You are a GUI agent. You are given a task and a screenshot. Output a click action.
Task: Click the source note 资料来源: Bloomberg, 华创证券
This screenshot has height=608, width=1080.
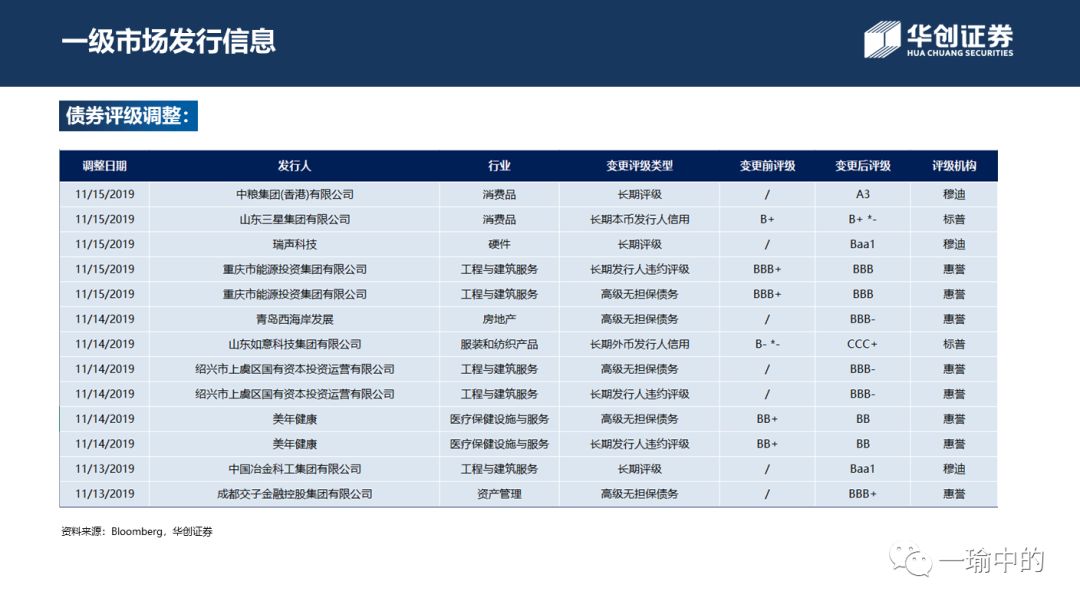click(x=136, y=532)
